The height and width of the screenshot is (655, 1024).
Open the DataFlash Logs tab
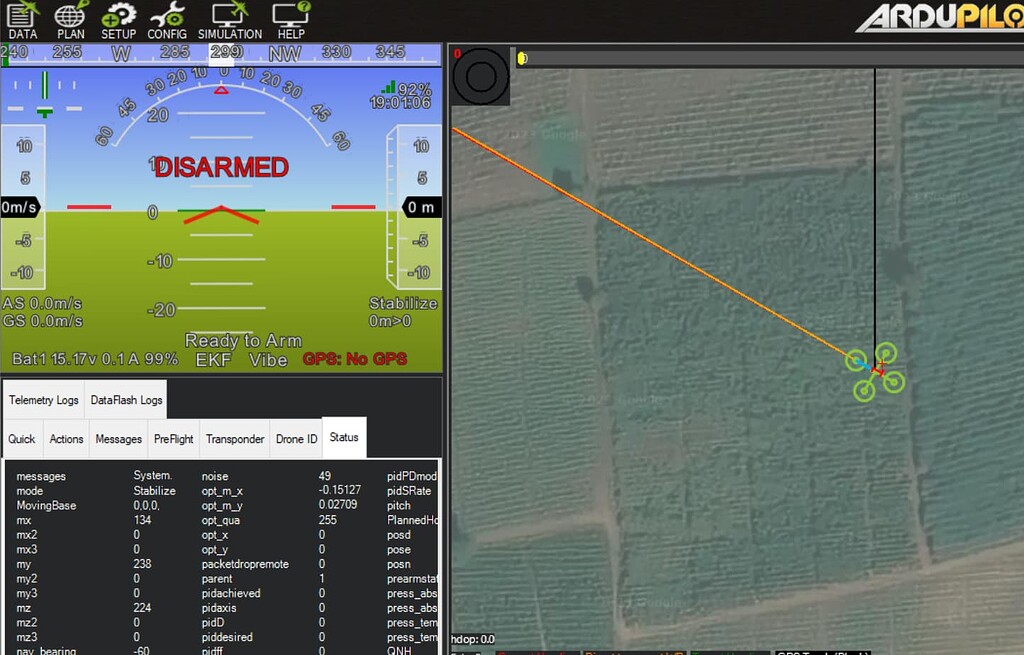125,399
